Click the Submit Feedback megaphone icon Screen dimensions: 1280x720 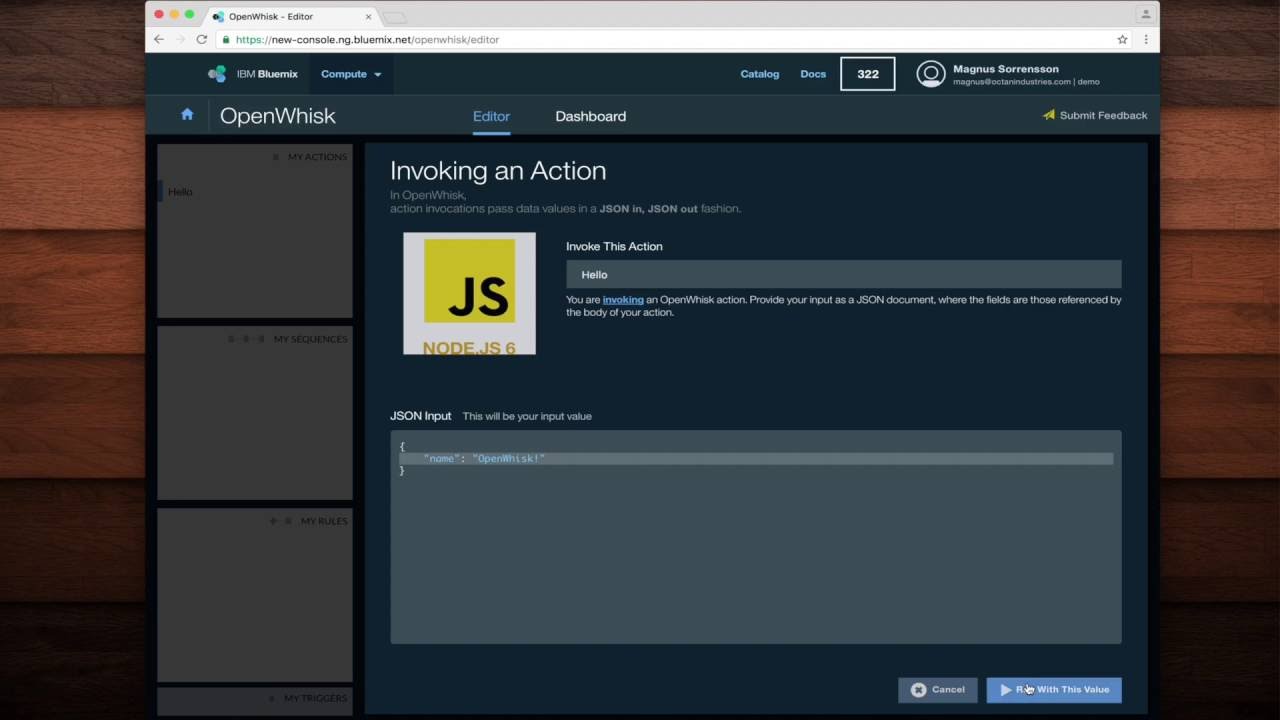click(1049, 115)
